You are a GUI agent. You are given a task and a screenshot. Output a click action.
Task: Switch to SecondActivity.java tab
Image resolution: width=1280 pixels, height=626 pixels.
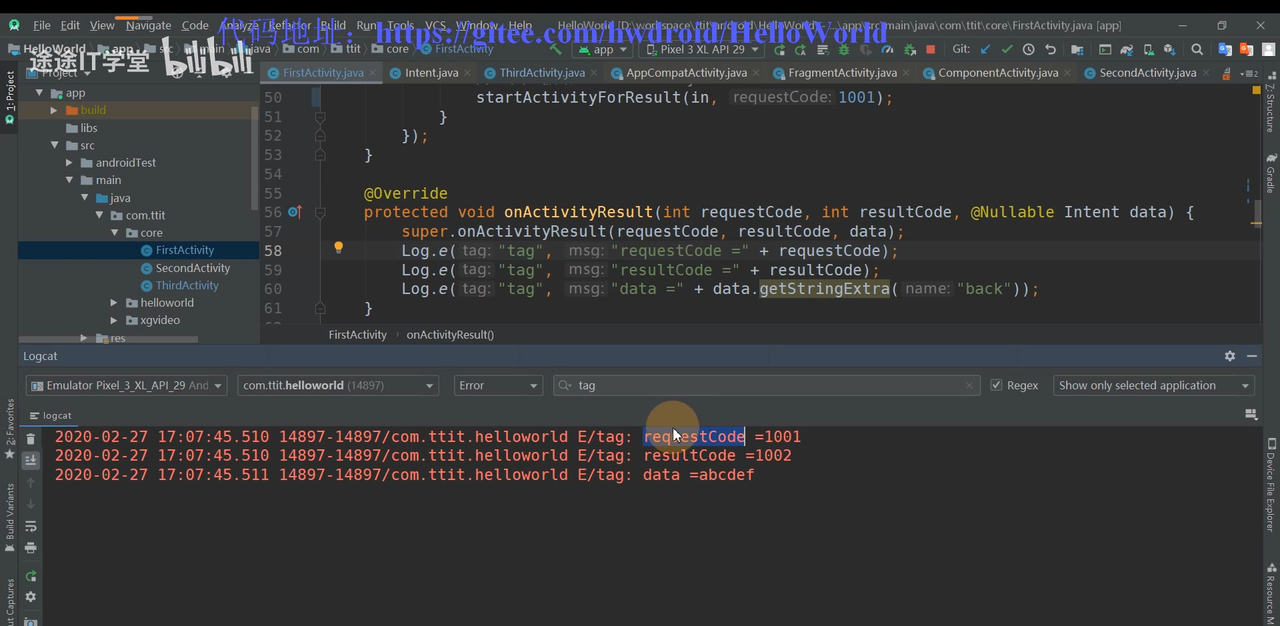tap(1148, 72)
